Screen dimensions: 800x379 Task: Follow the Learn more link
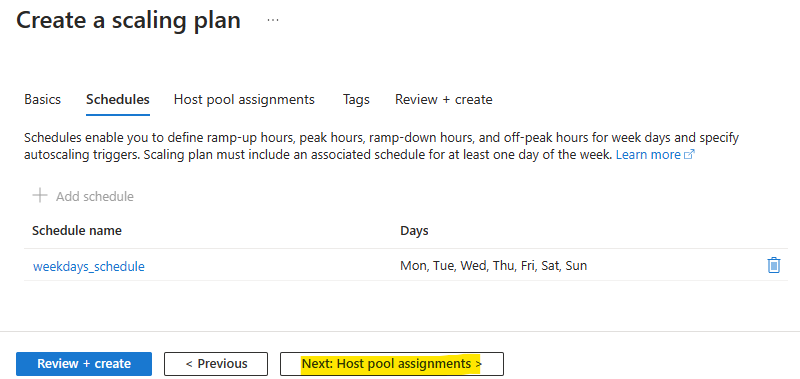[648, 155]
